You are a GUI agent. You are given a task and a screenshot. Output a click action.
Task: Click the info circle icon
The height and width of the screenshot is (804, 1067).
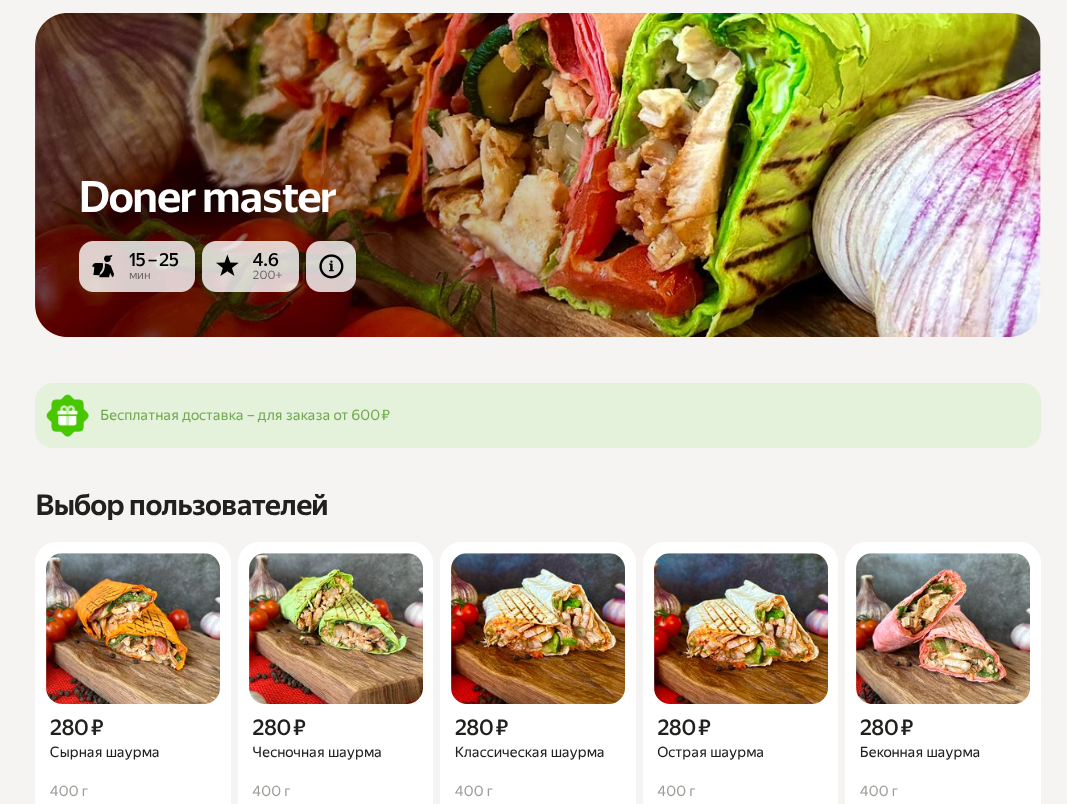[x=331, y=267]
